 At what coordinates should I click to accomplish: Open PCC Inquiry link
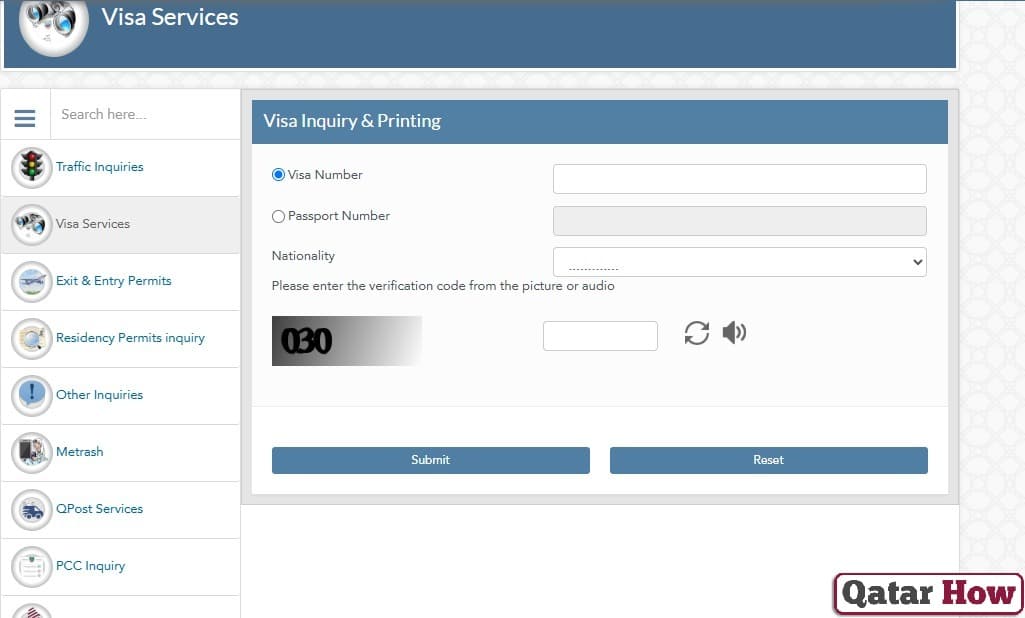point(90,566)
